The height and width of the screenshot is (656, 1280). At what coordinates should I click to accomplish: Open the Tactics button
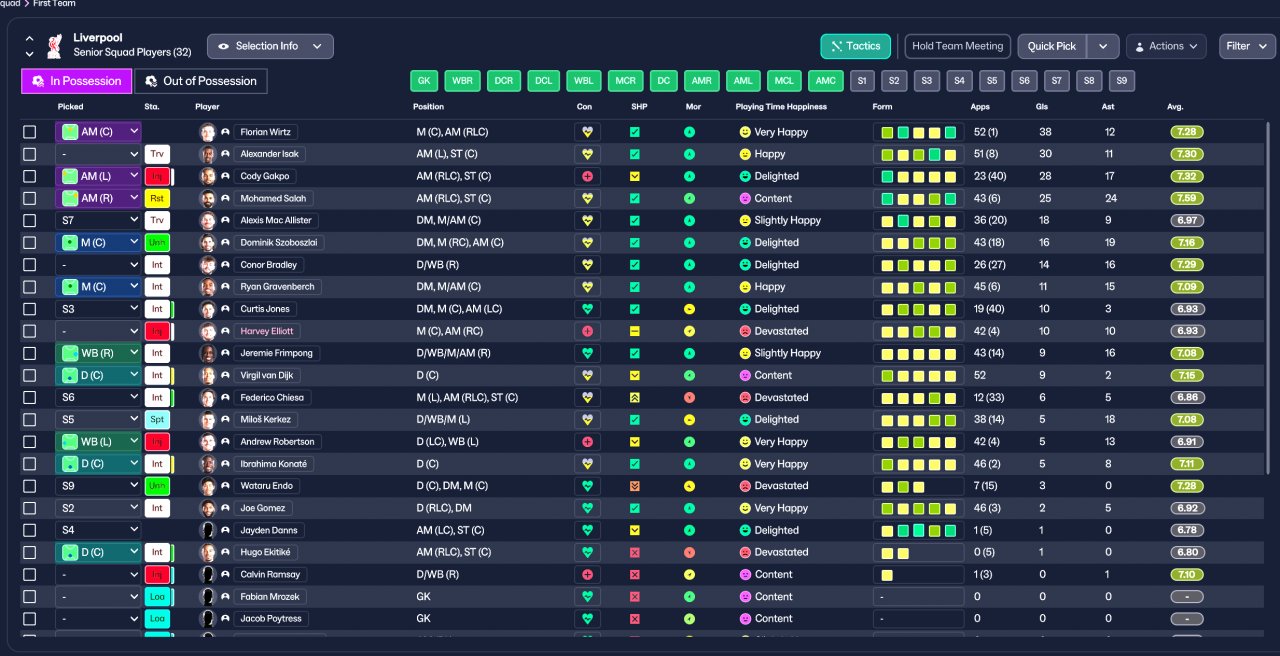click(x=855, y=46)
